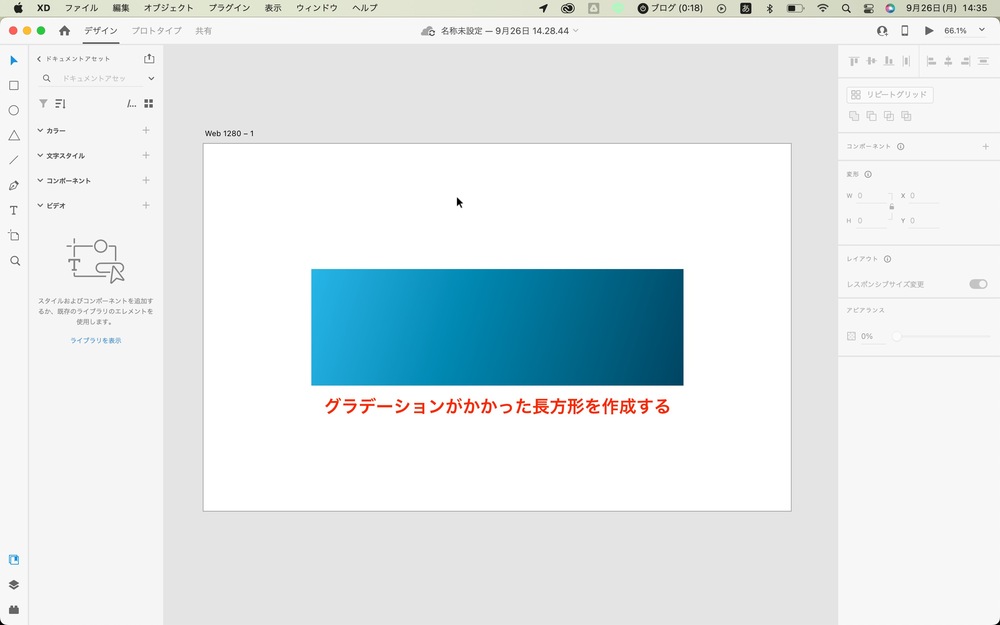Select the Ellipse tool
1000x625 pixels.
pos(14,110)
